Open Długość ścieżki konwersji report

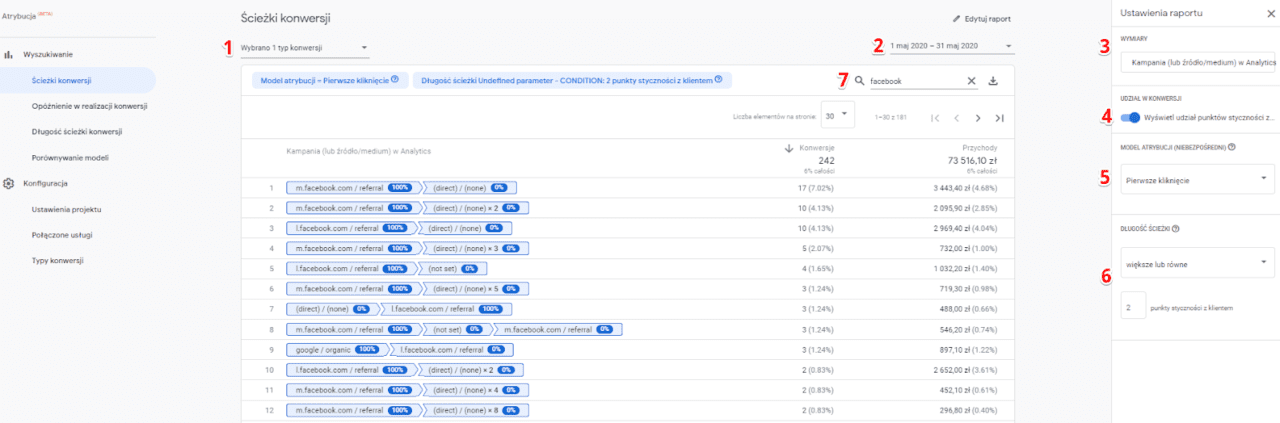(77, 132)
